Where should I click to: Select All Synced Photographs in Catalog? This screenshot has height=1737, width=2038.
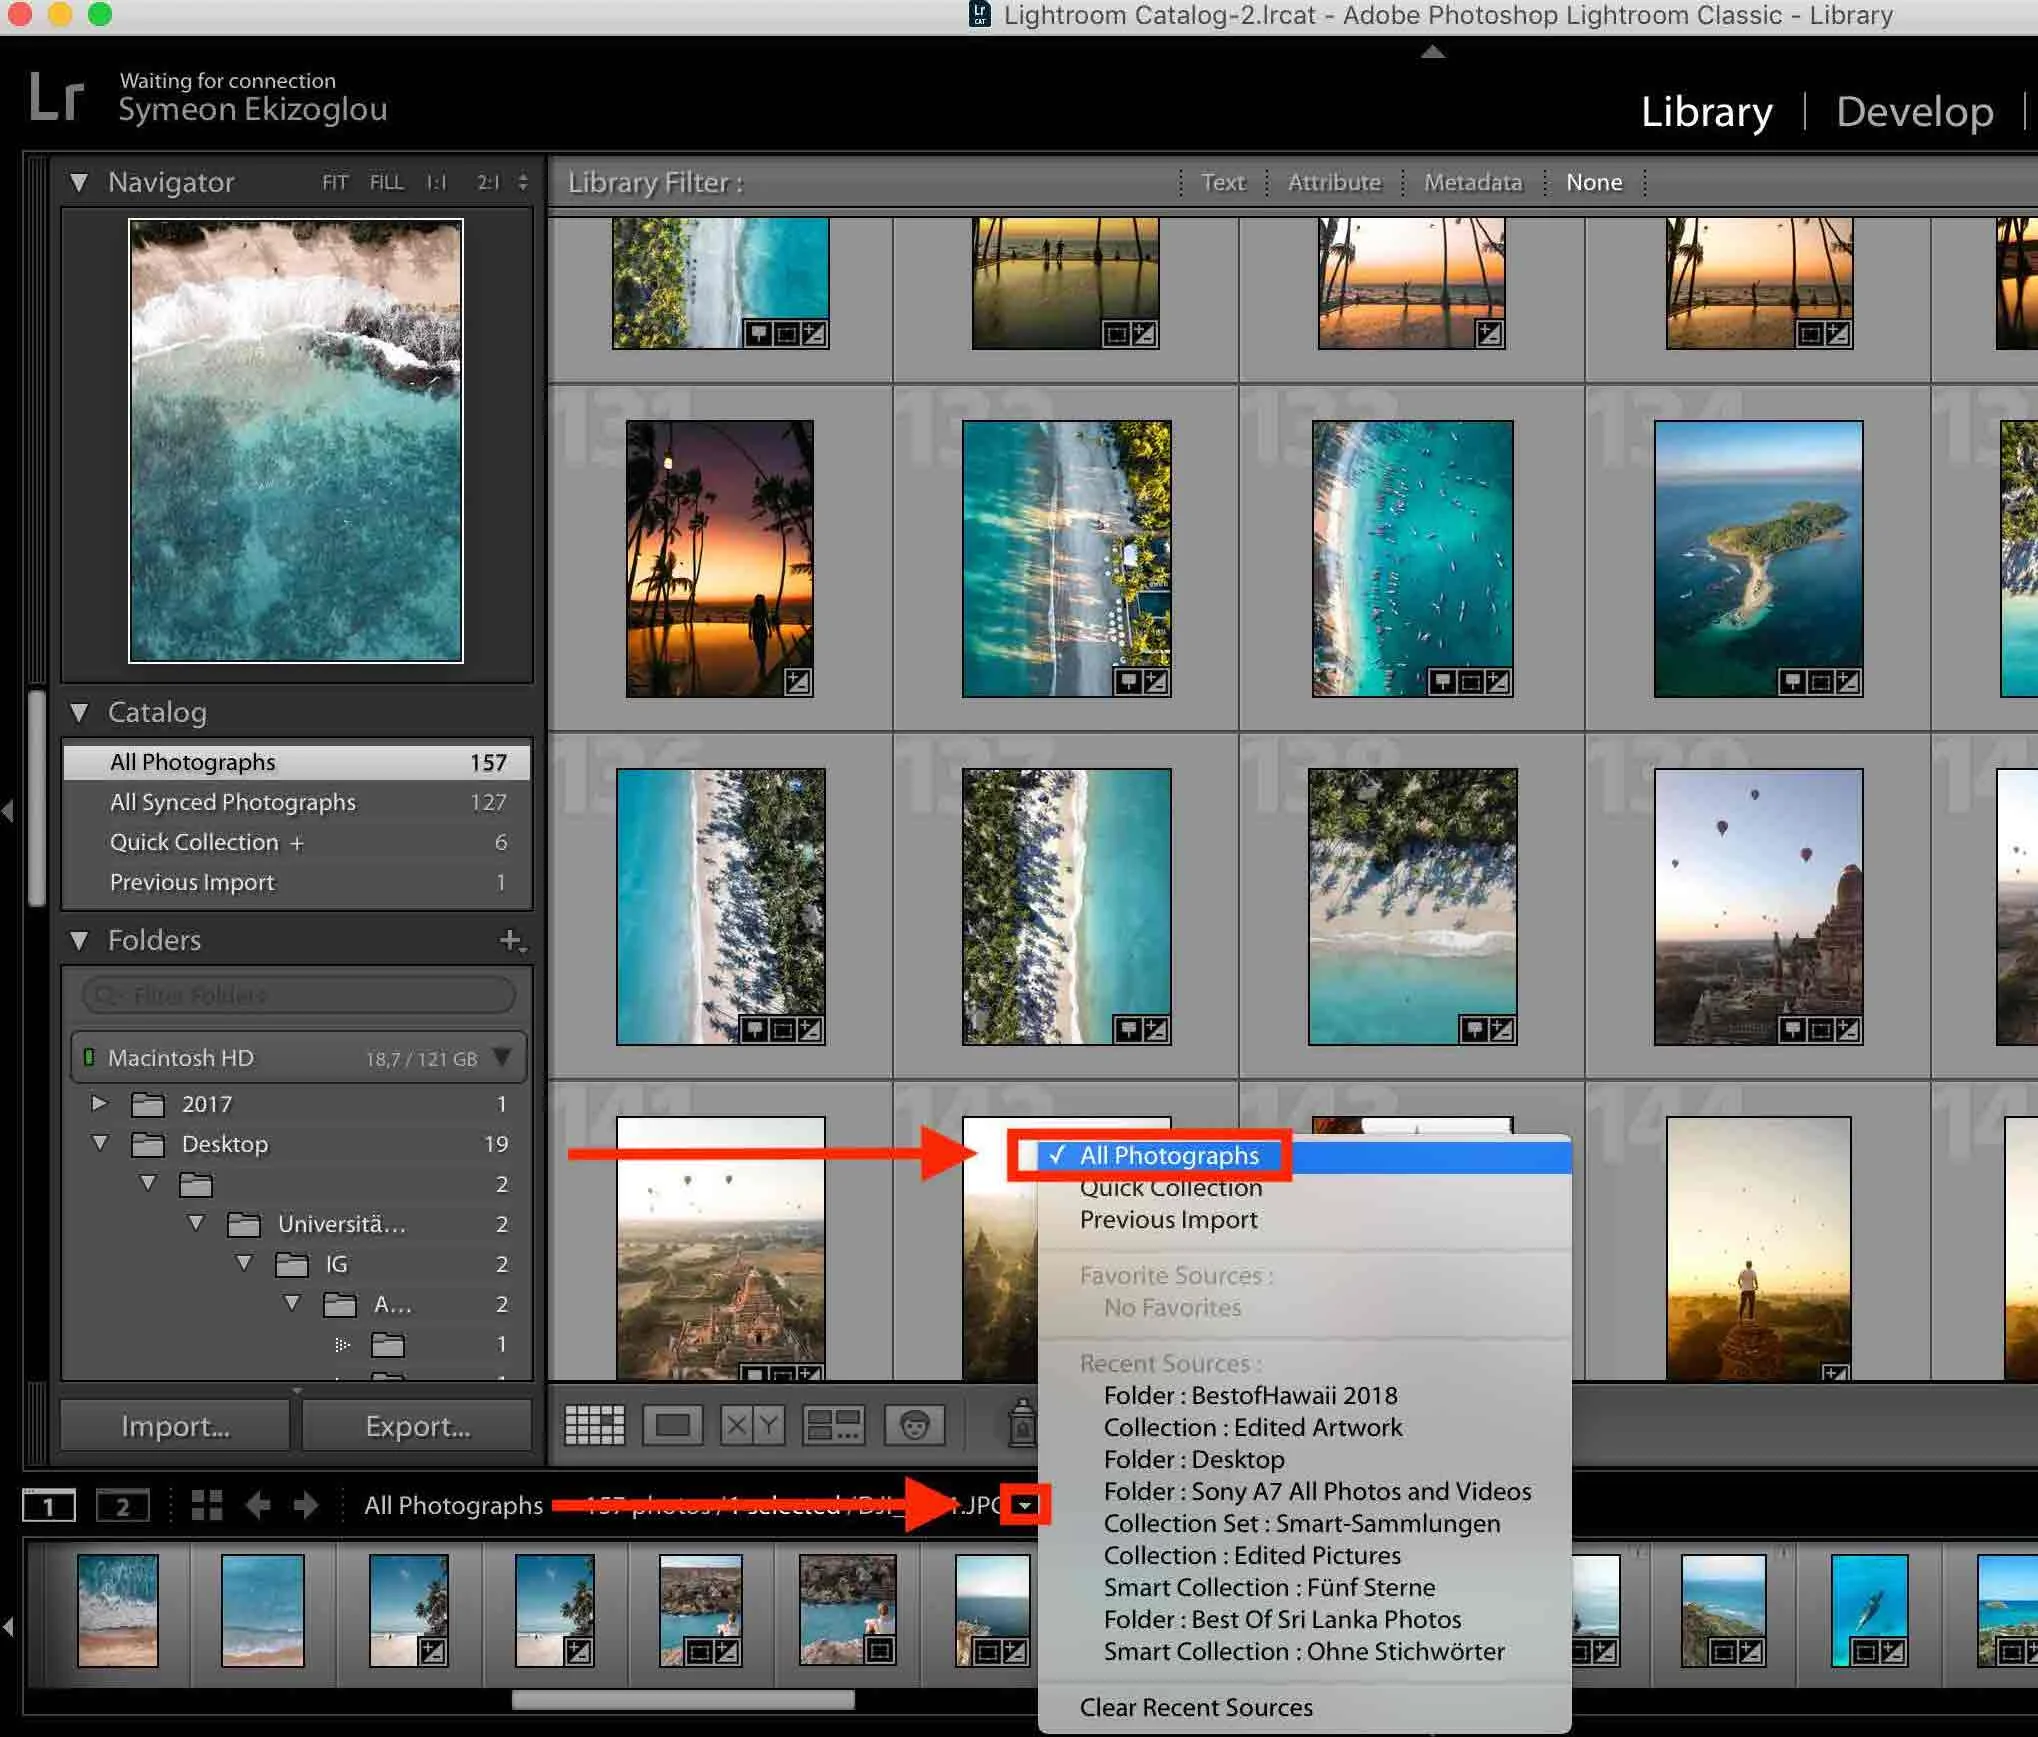tap(296, 803)
